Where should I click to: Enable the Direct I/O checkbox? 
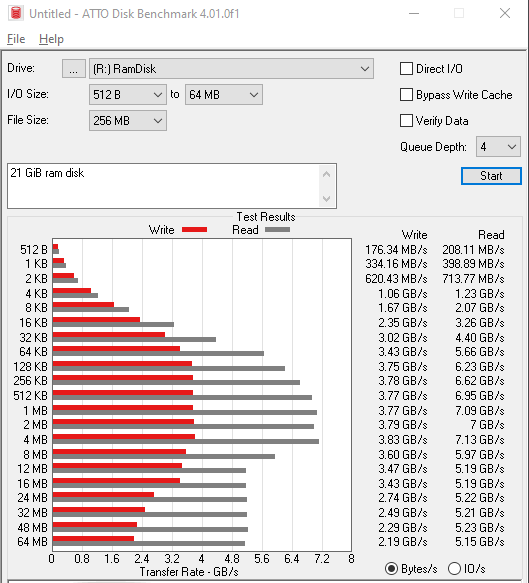pyautogui.click(x=406, y=69)
